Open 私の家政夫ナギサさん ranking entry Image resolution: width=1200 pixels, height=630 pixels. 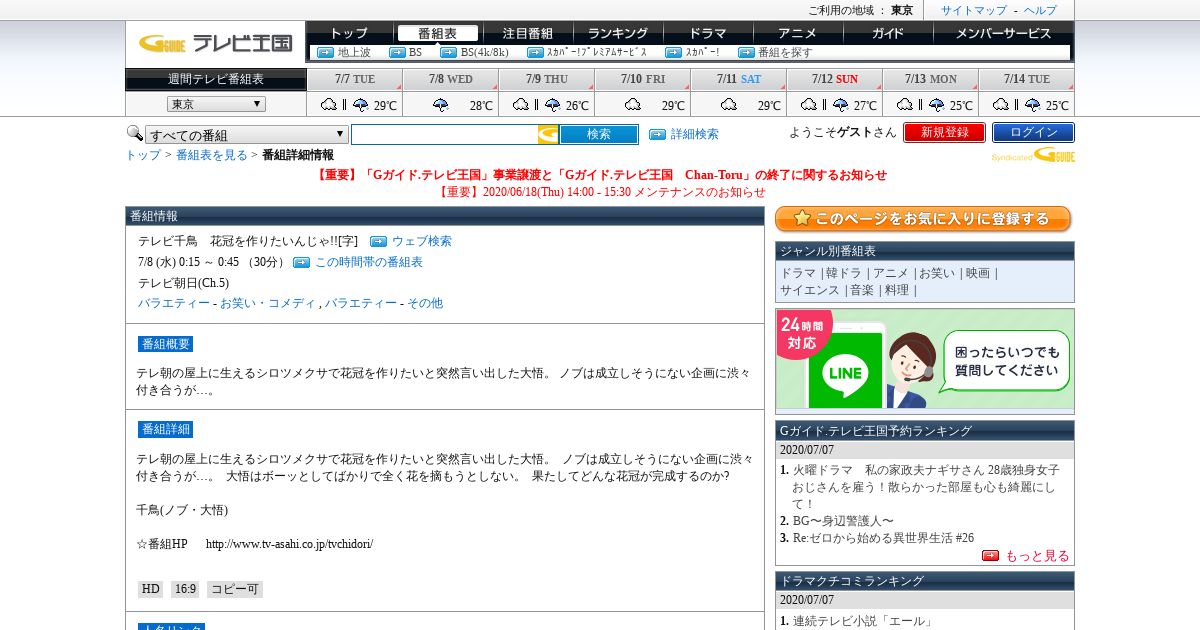[x=926, y=486]
